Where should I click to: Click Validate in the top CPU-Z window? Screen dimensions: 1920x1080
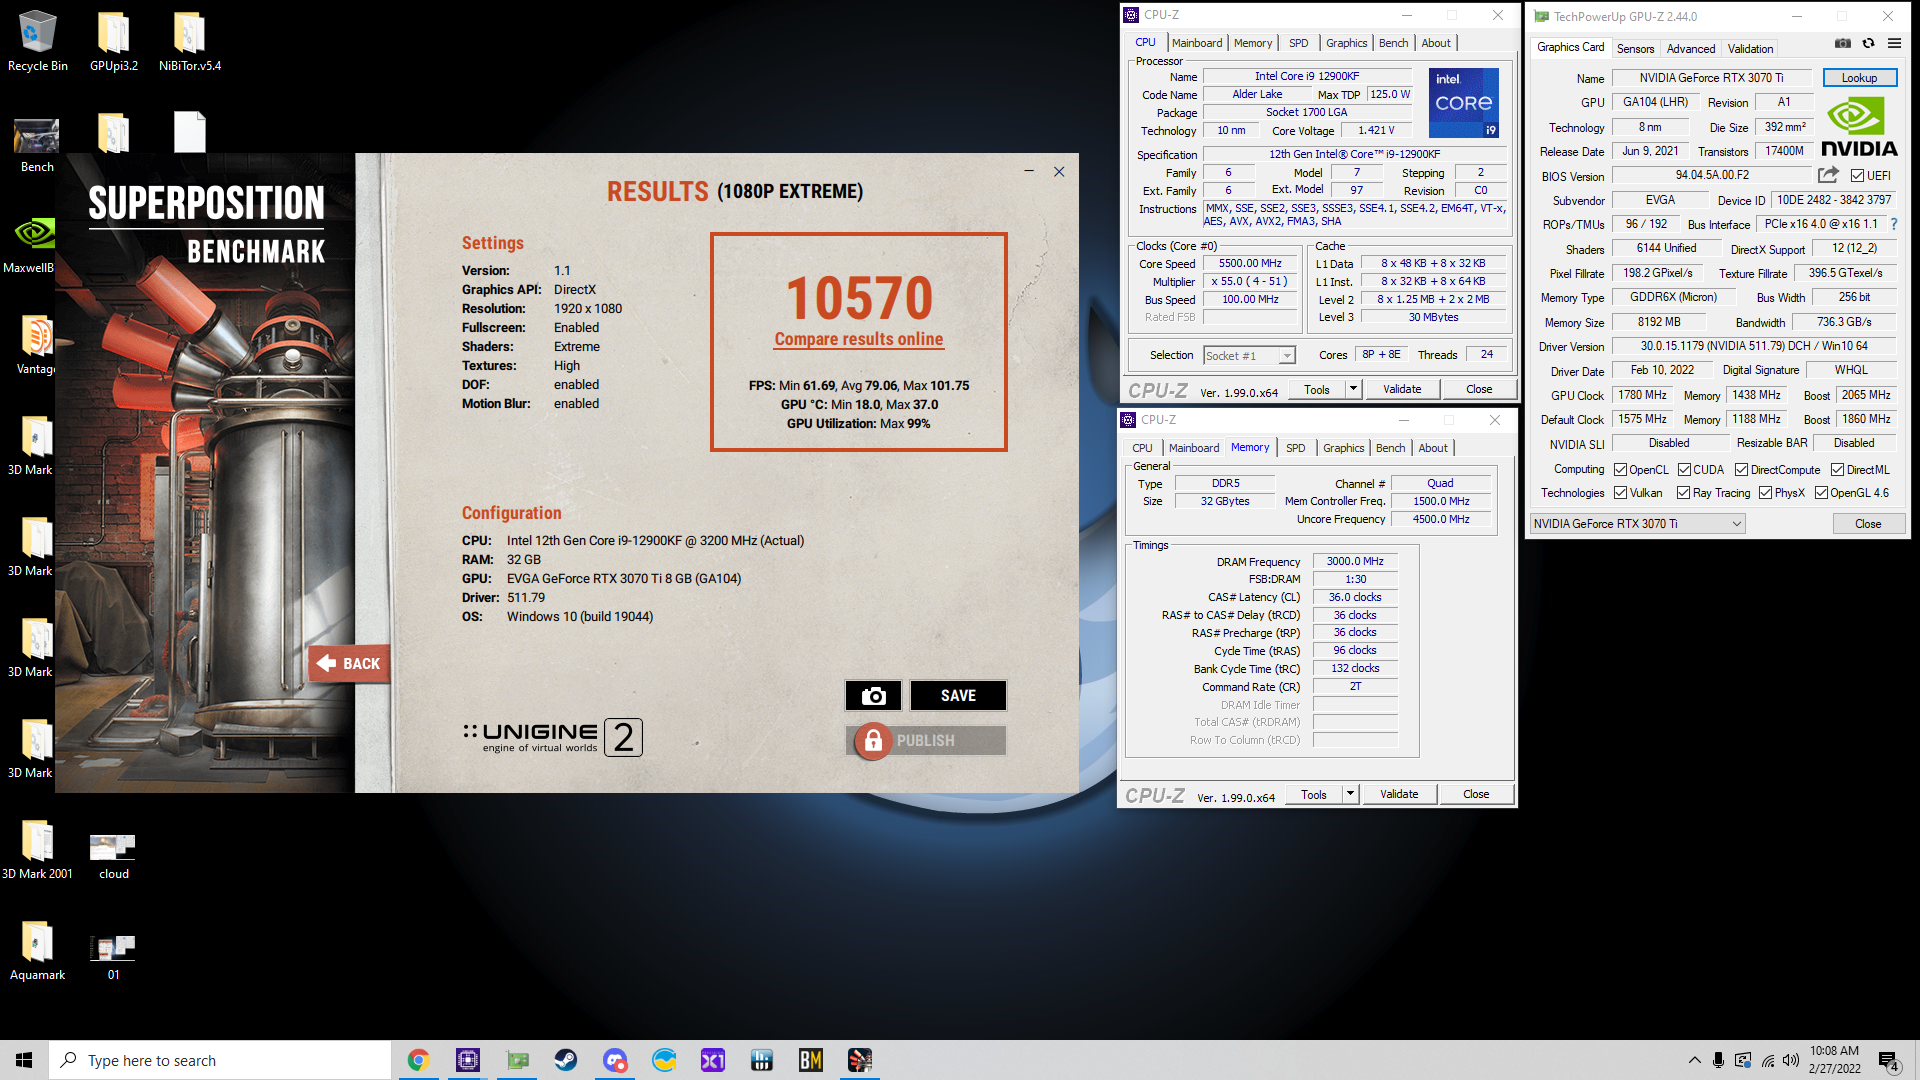pos(1402,389)
